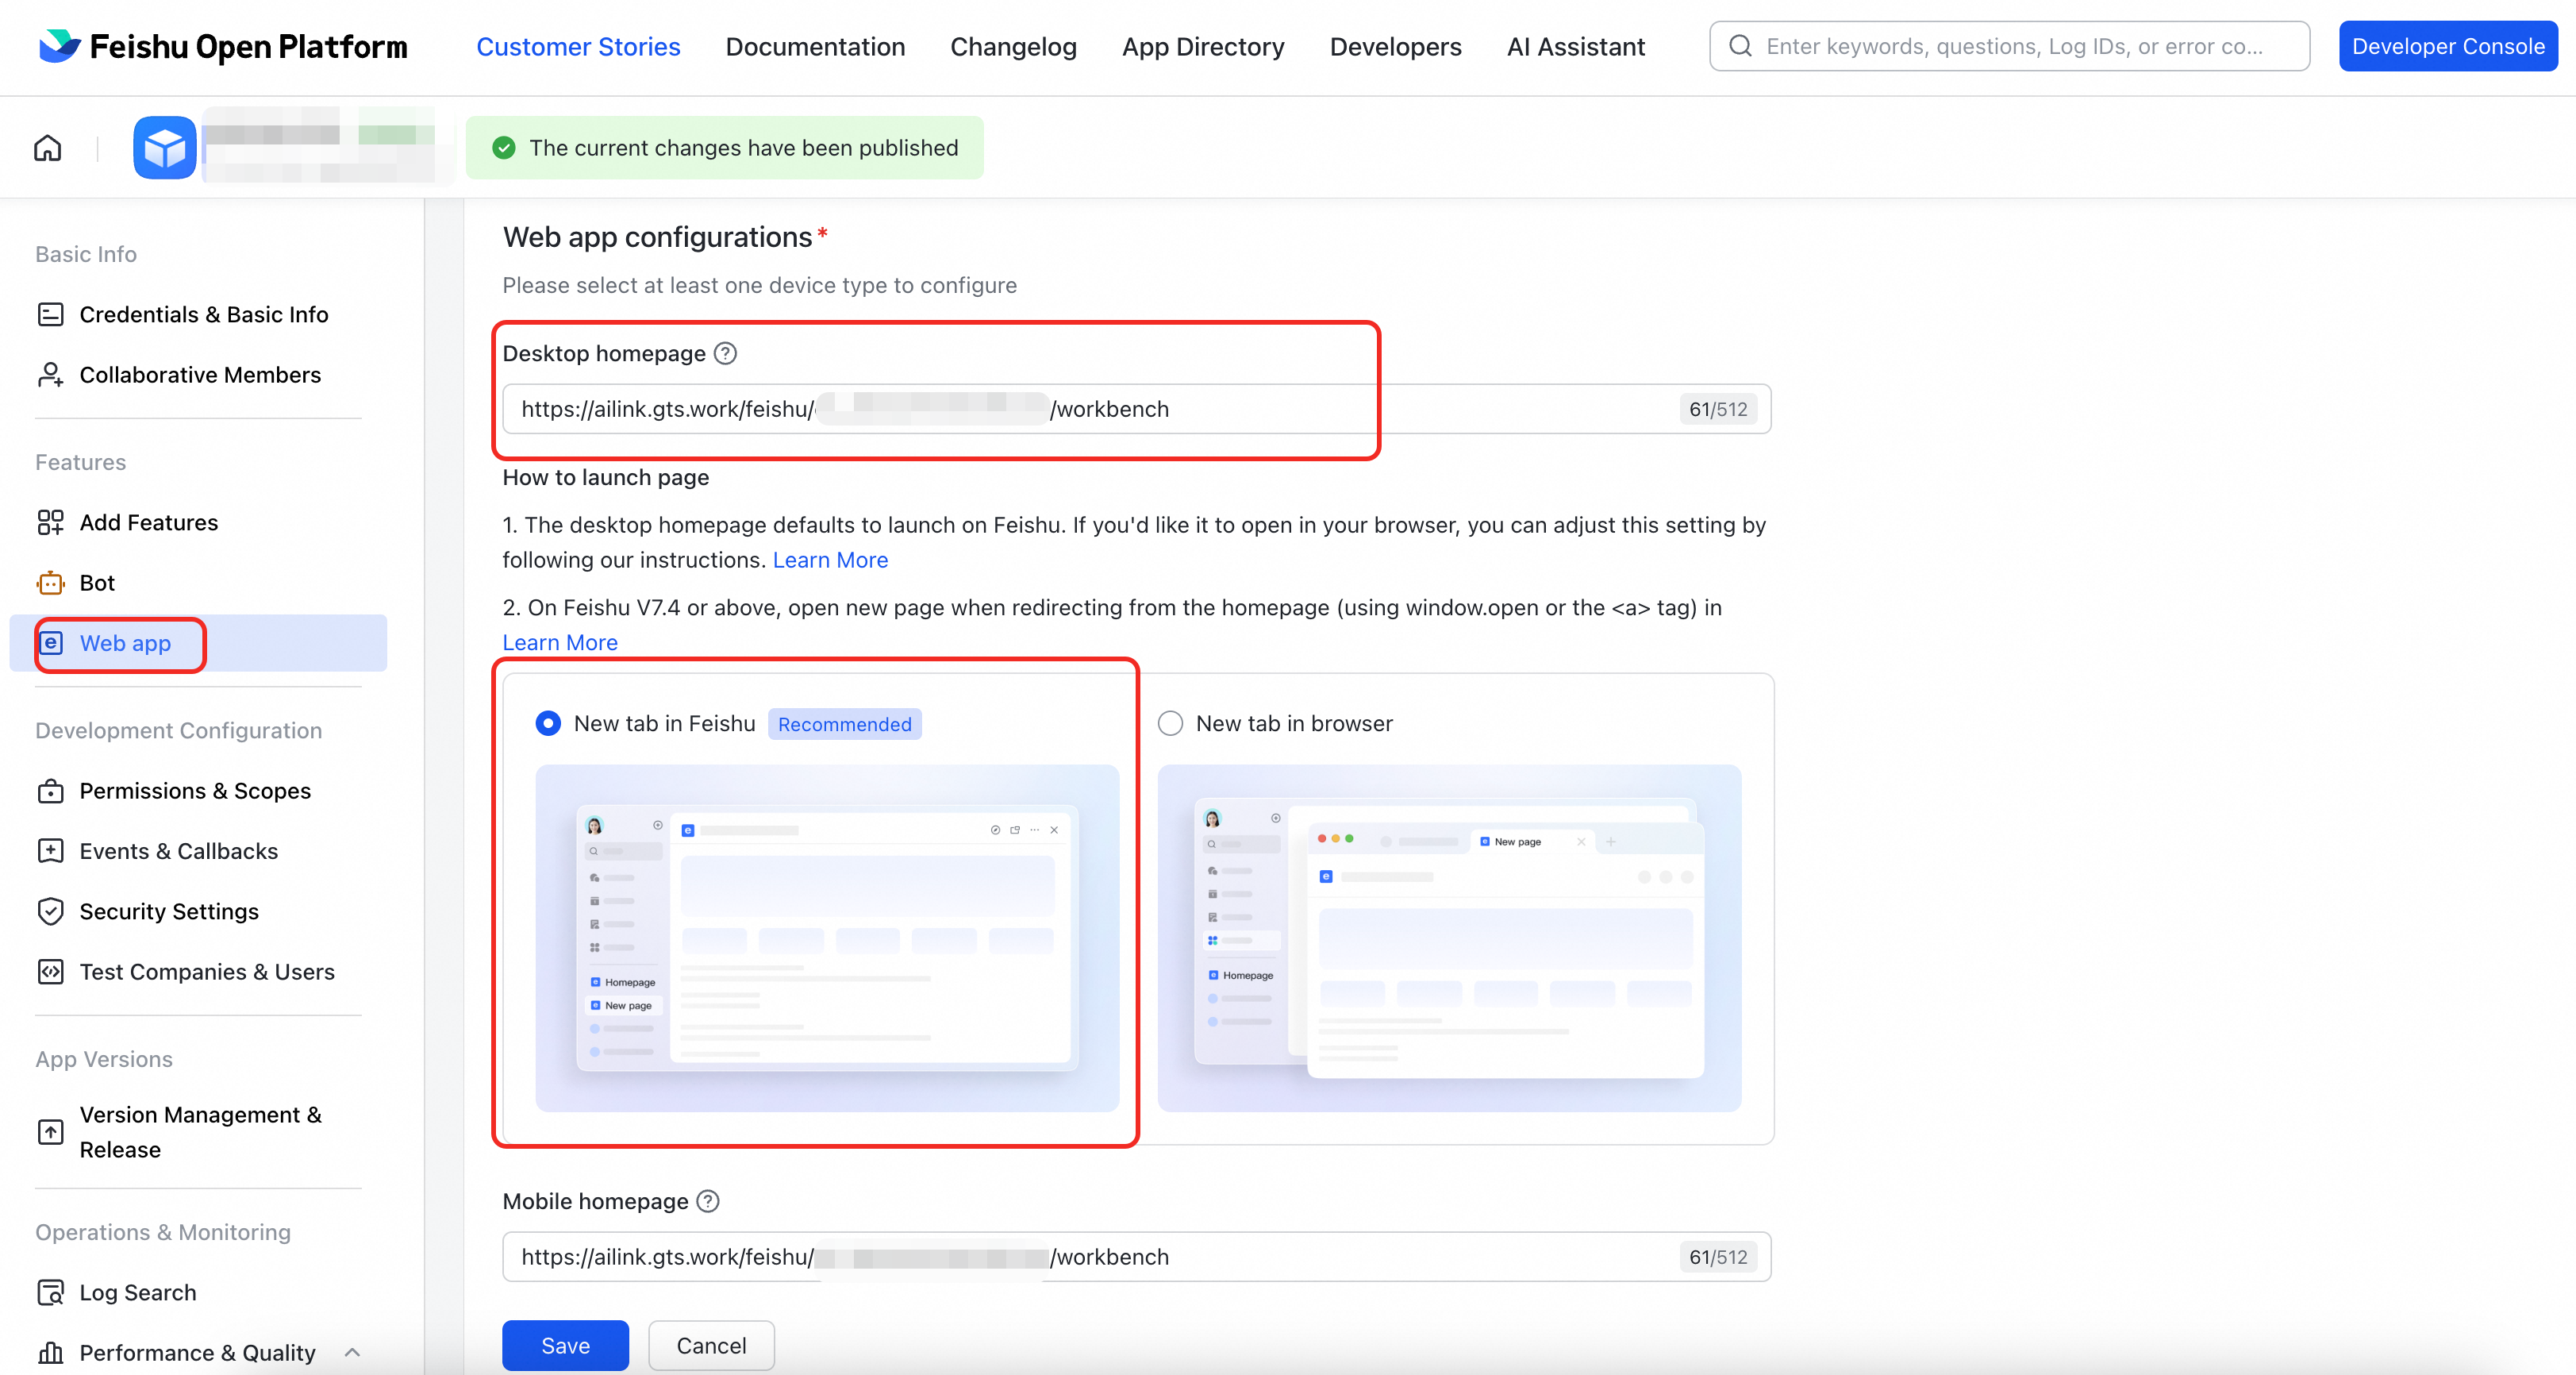Click the blue Save button
Viewport: 2576px width, 1375px height.
[565, 1345]
